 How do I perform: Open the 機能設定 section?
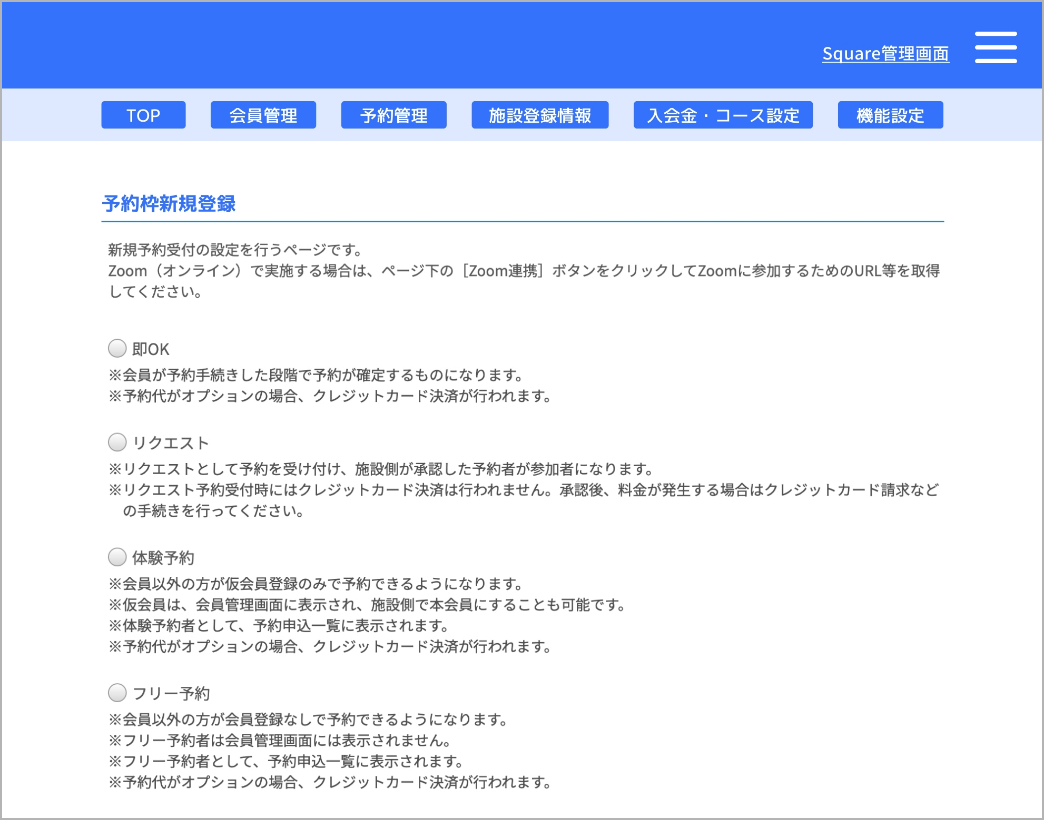click(890, 115)
